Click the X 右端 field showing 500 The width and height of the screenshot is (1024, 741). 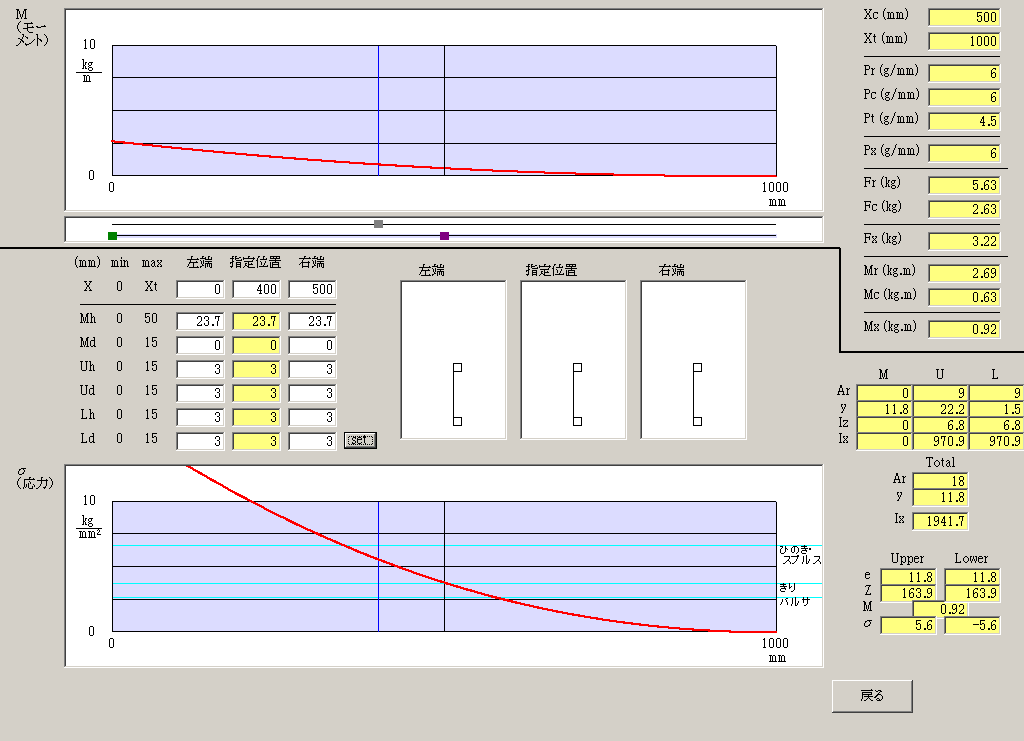(x=312, y=290)
